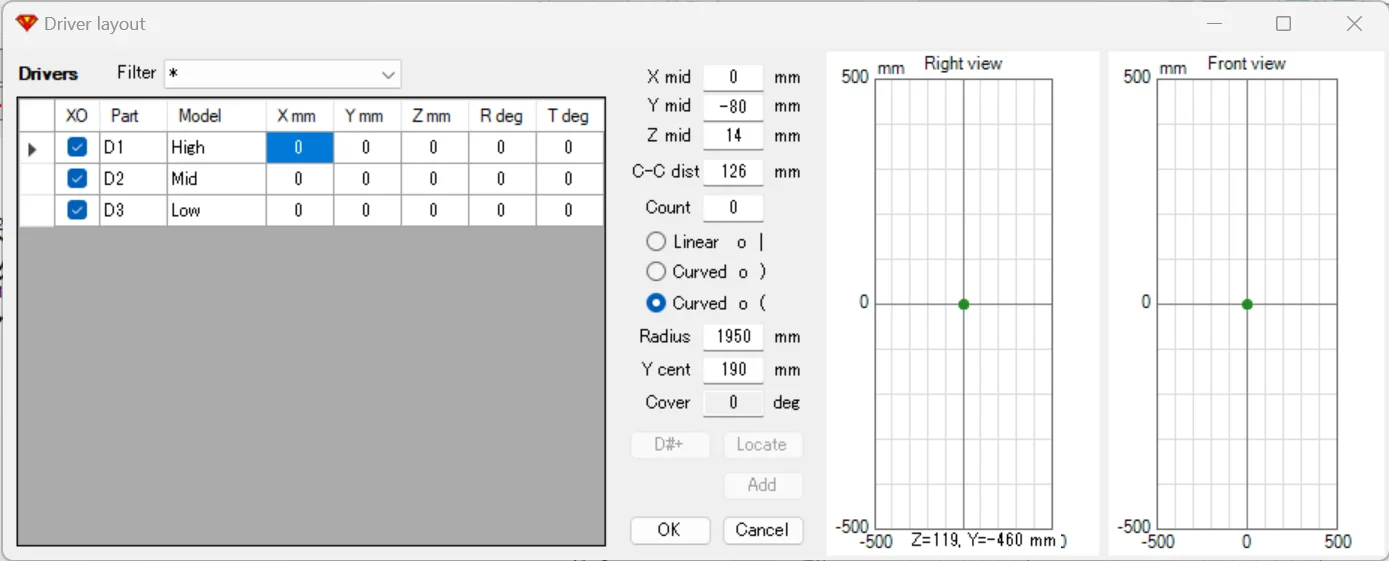This screenshot has width=1389, height=561.
Task: Click the green dot in Right view
Action: tap(963, 304)
